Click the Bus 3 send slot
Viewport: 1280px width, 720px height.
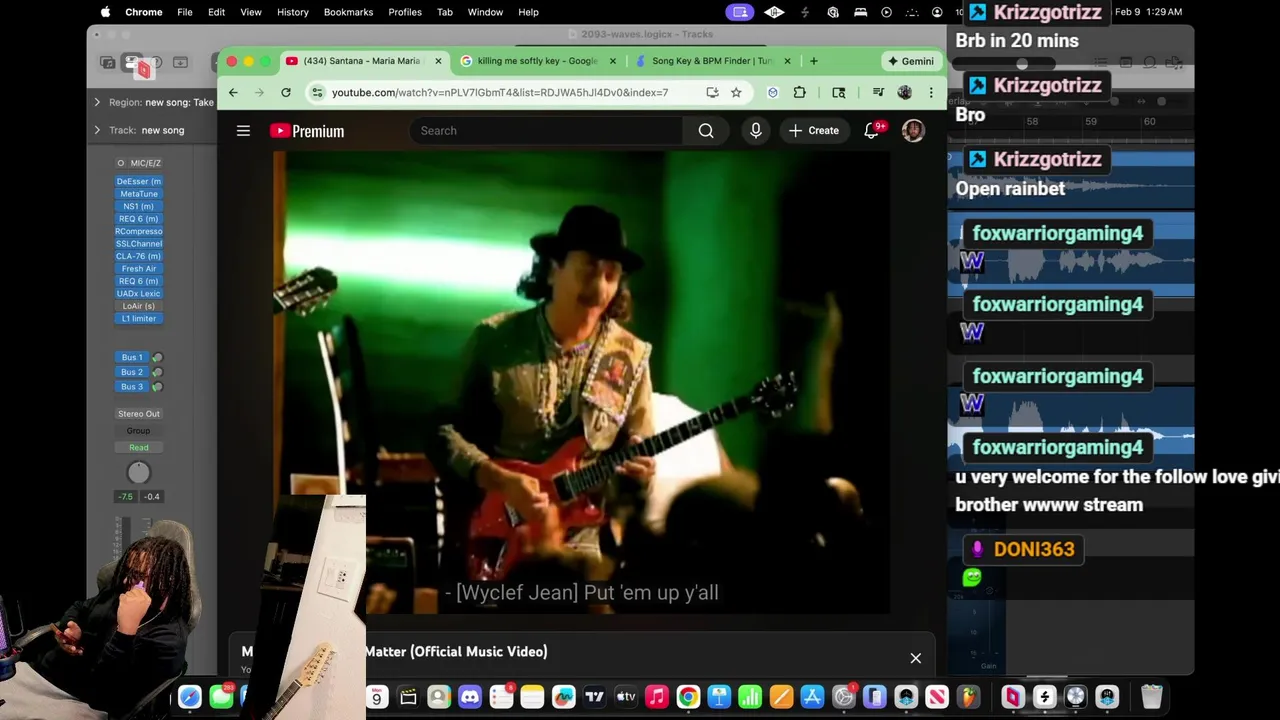(x=132, y=386)
